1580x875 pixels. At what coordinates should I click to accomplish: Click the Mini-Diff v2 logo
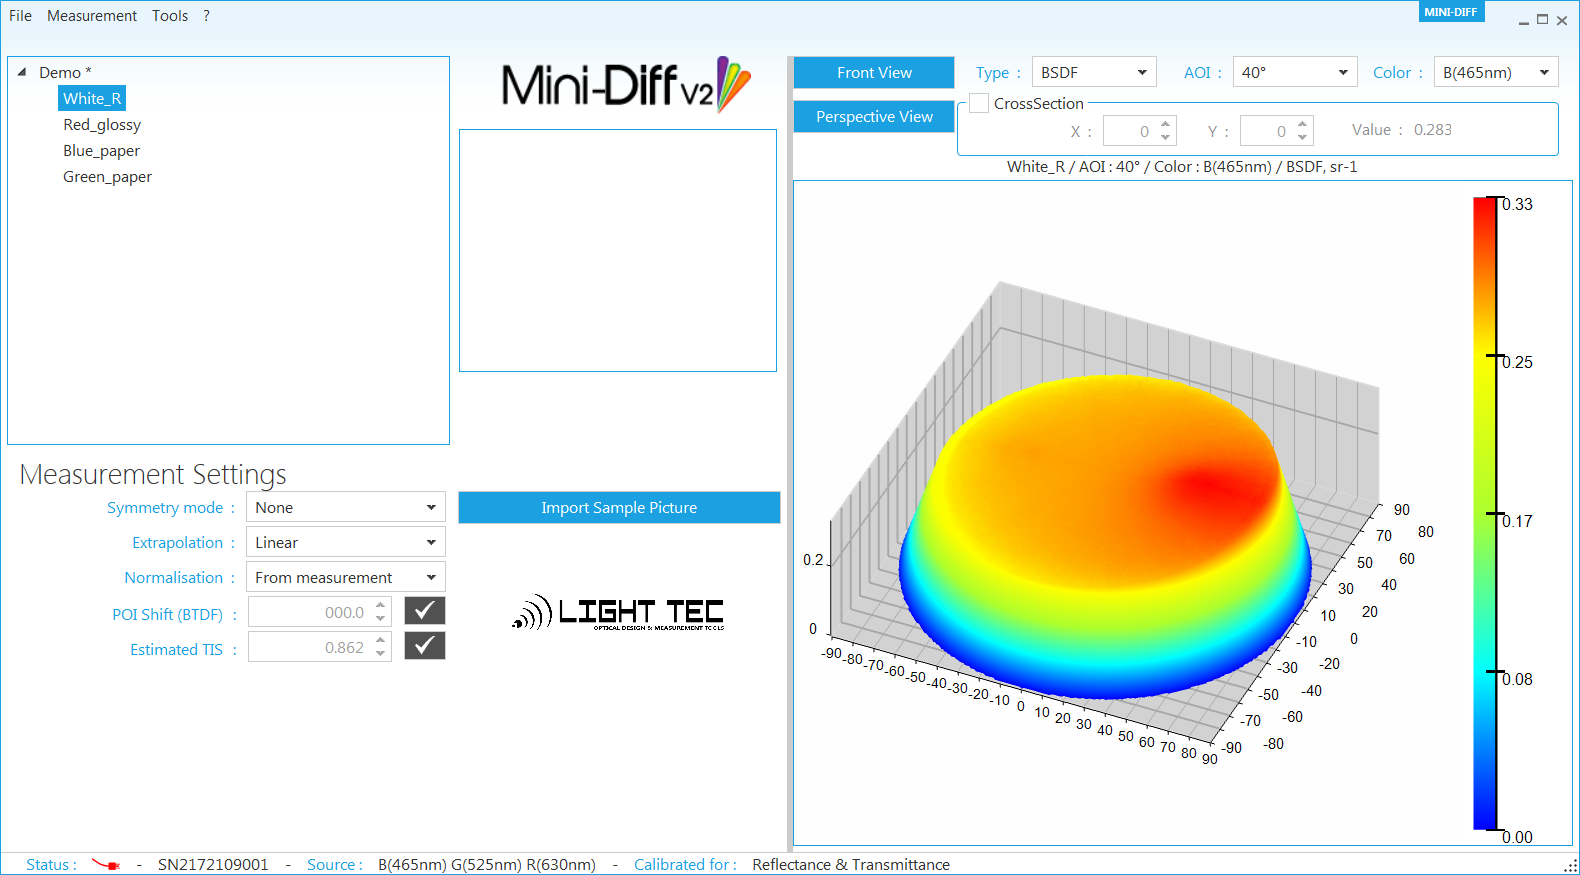[625, 85]
